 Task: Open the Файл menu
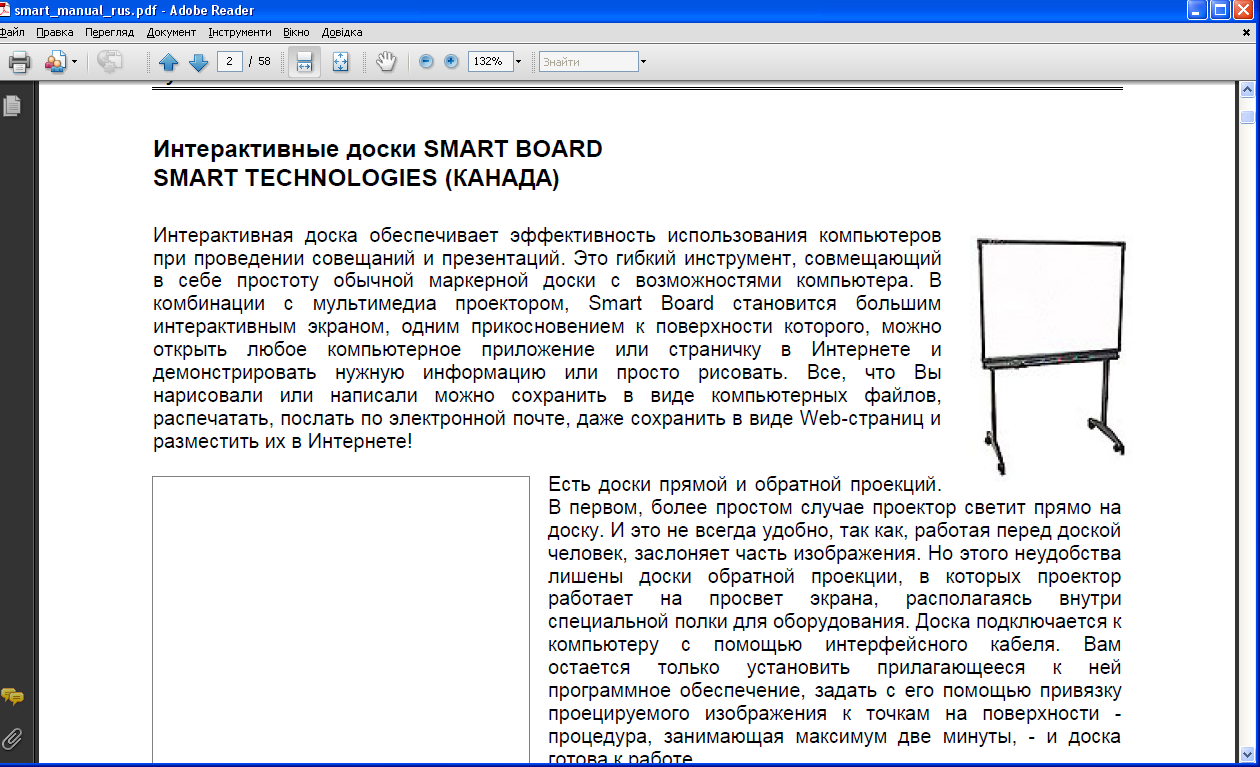[x=12, y=32]
